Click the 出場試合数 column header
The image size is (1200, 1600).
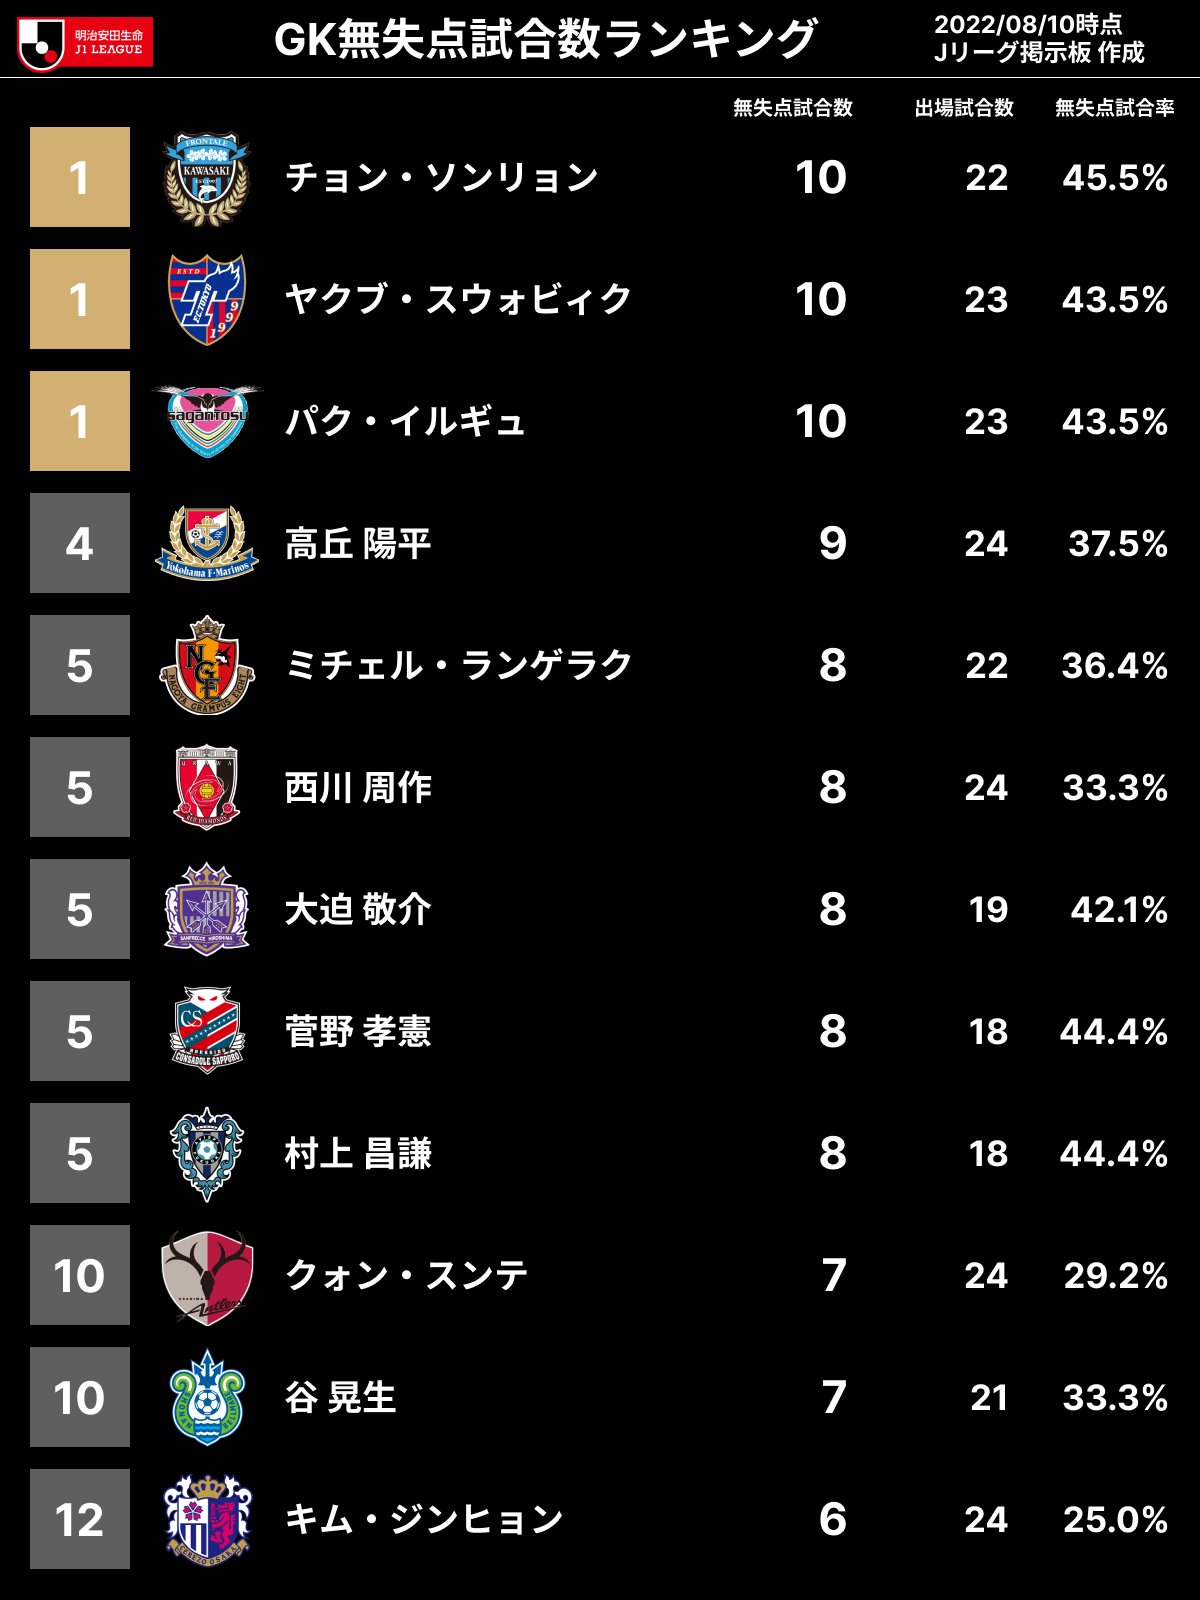tap(964, 108)
